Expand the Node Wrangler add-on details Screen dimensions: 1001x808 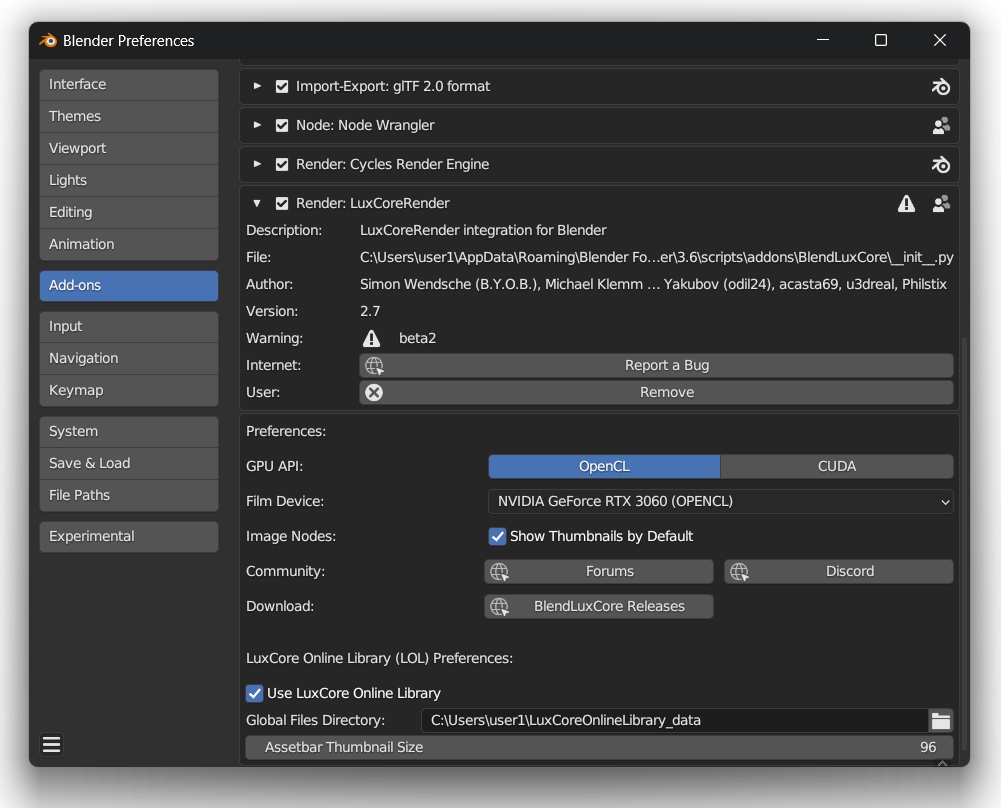(x=257, y=126)
